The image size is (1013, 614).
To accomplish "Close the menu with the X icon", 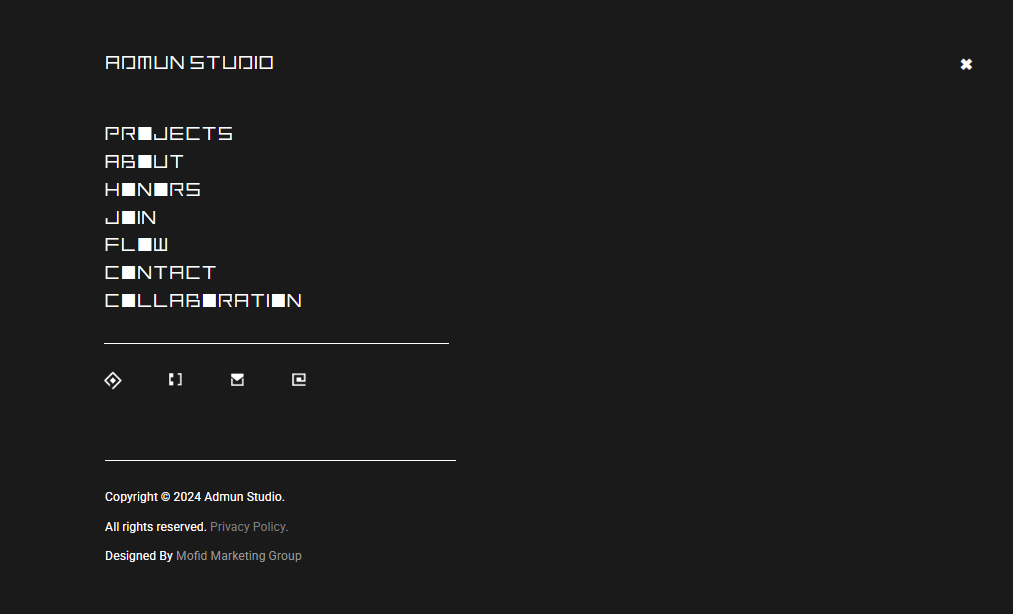I will 966,64.
